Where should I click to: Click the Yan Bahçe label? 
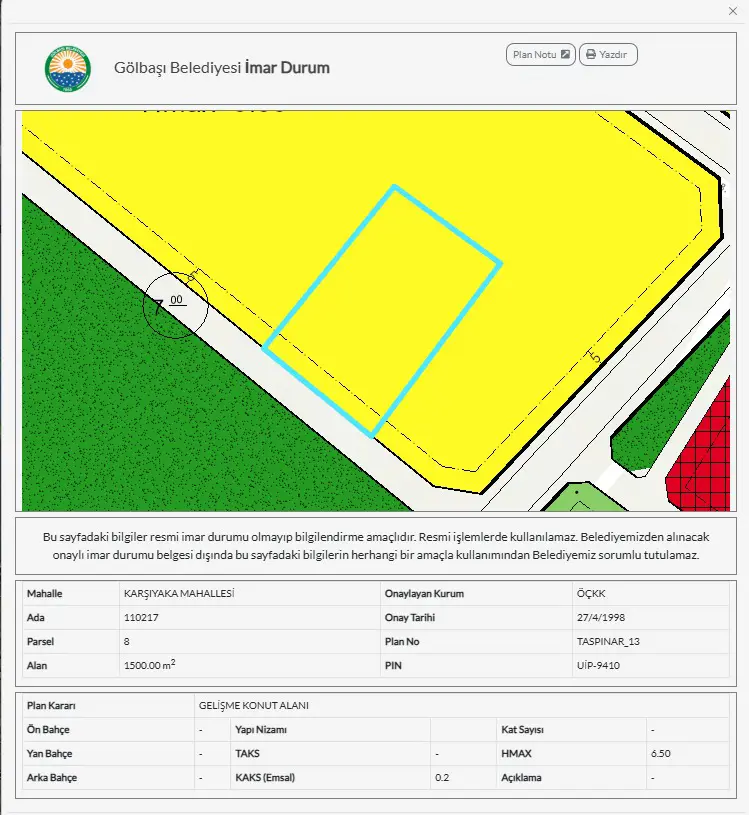49,754
